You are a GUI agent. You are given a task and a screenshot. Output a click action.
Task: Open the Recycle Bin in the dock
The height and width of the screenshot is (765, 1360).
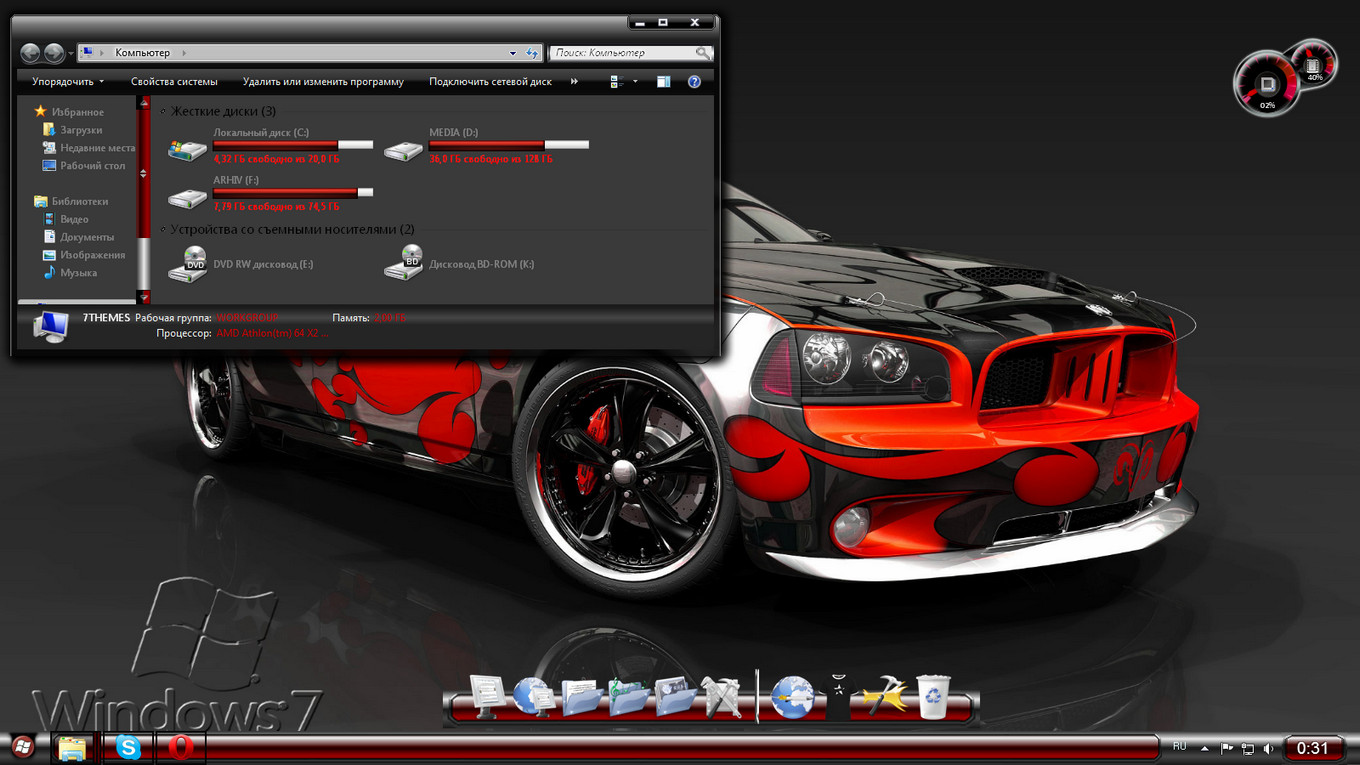(934, 696)
